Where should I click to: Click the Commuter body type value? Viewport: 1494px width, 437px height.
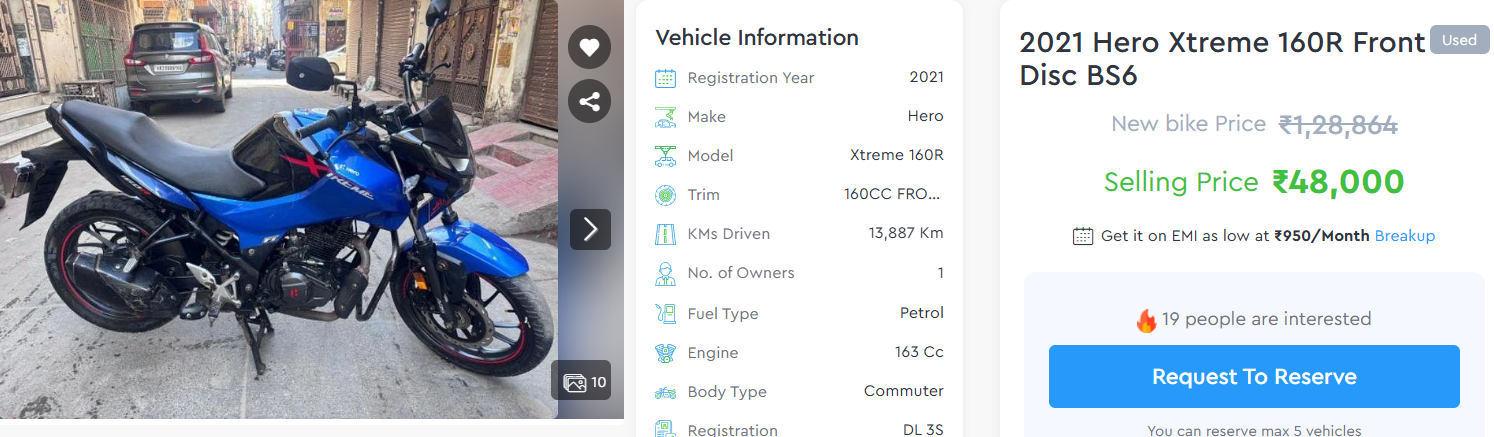coord(904,391)
